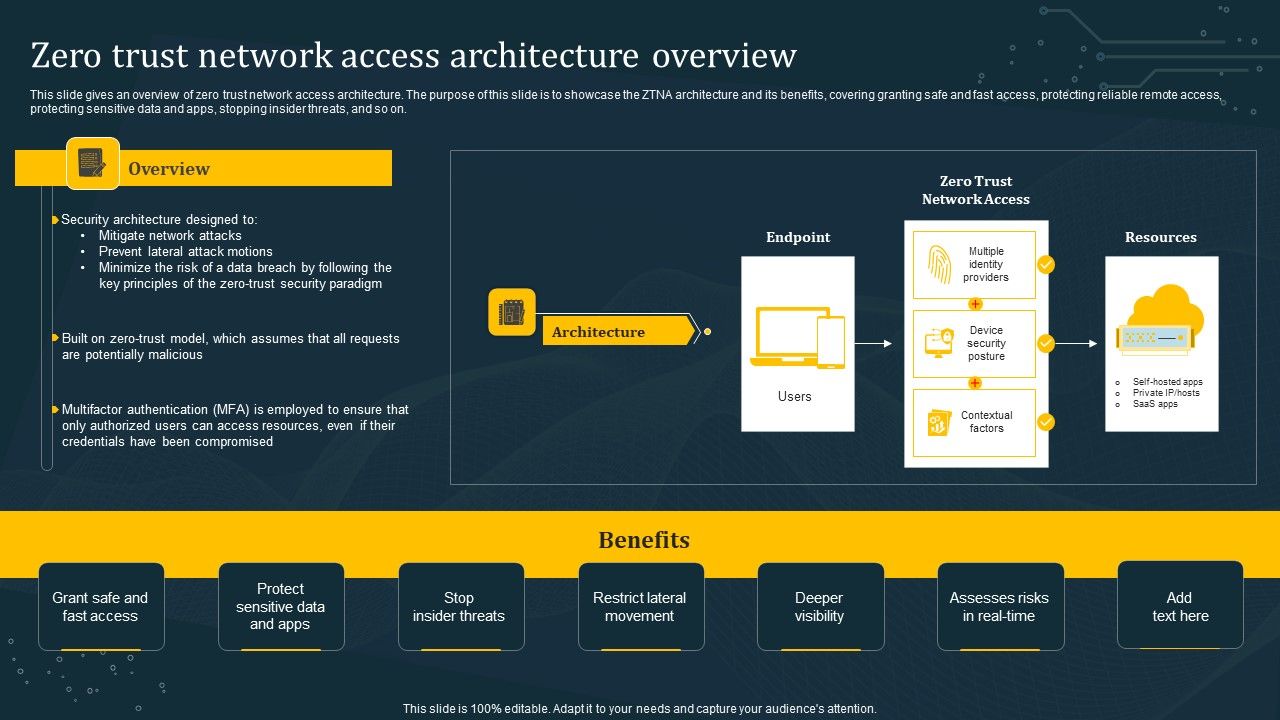Viewport: 1280px width, 720px height.
Task: Click the Minimize the risk of a data breach bullet
Action: [x=245, y=276]
